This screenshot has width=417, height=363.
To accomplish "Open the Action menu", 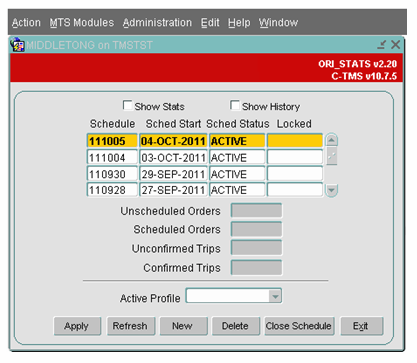I will (x=26, y=23).
